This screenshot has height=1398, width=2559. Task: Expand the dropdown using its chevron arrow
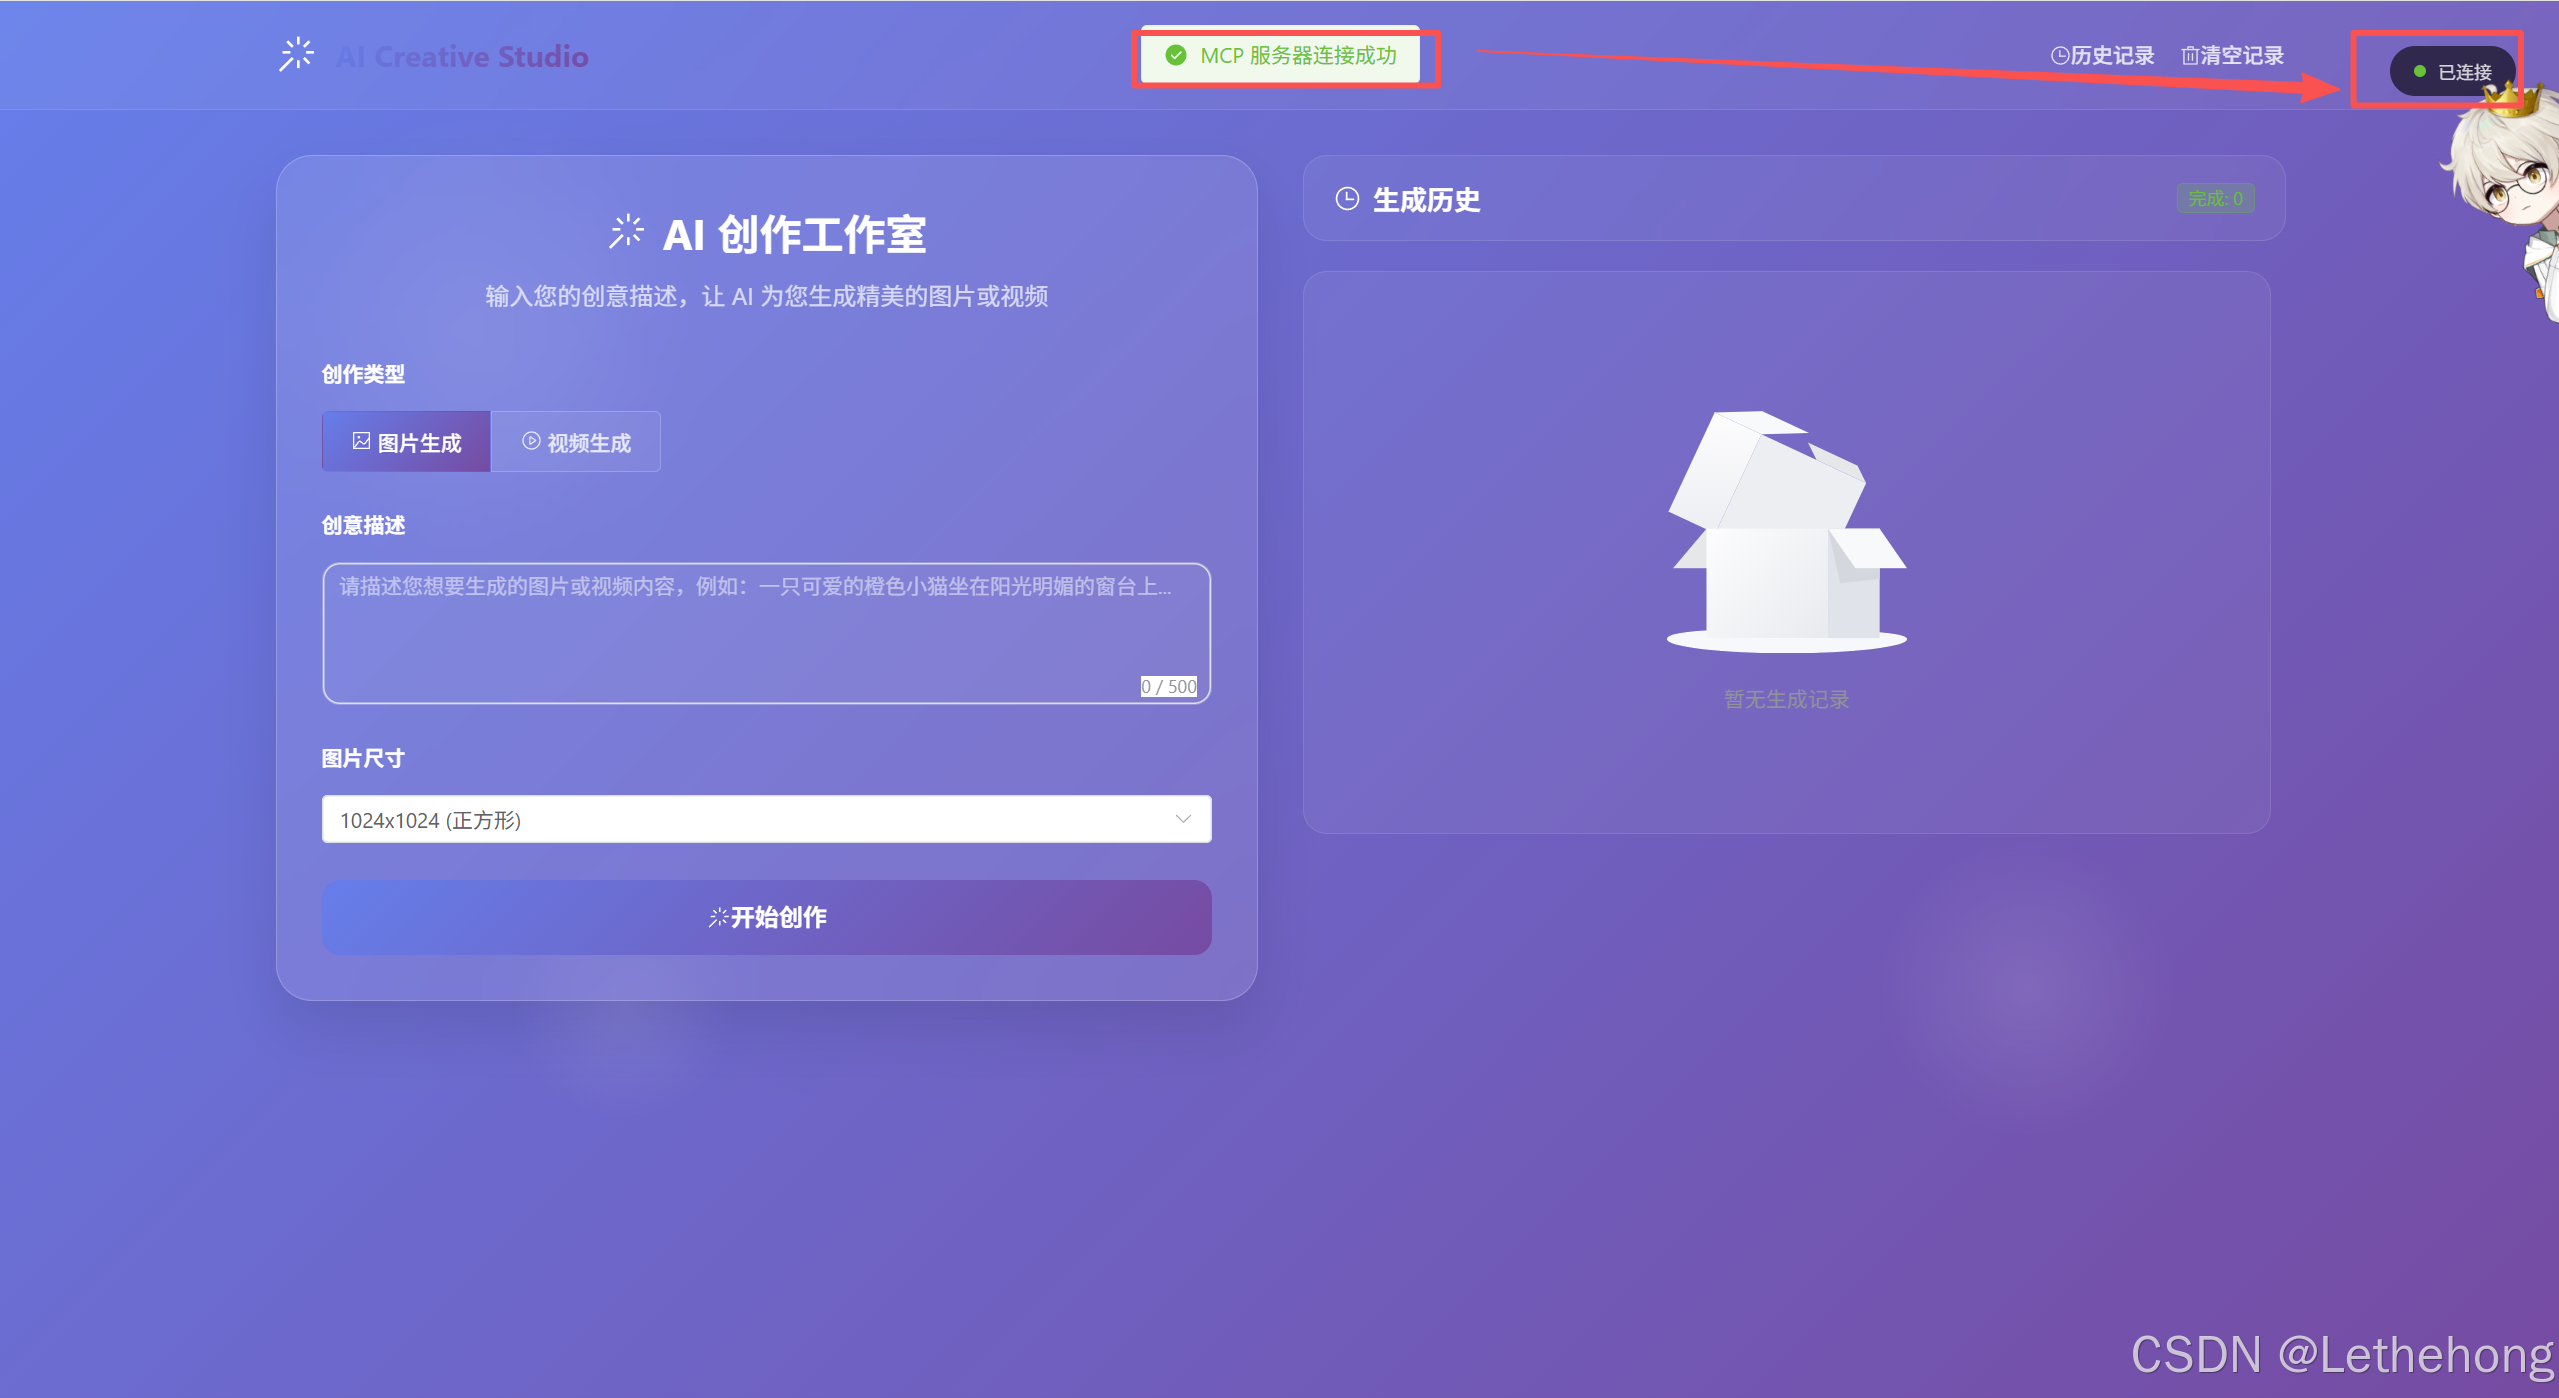[x=1183, y=819]
